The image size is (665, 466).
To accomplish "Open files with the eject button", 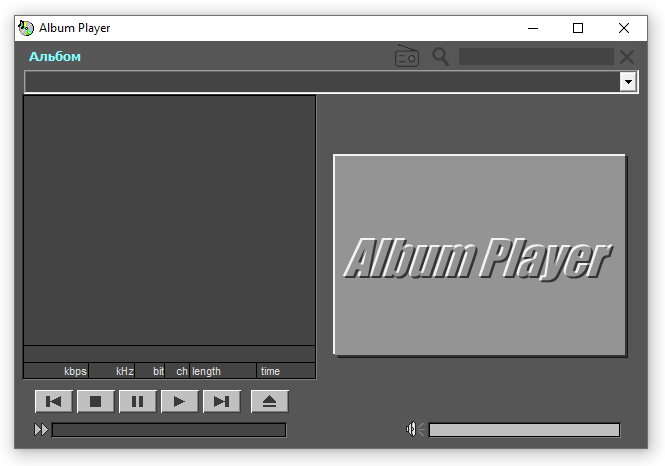I will tap(269, 401).
